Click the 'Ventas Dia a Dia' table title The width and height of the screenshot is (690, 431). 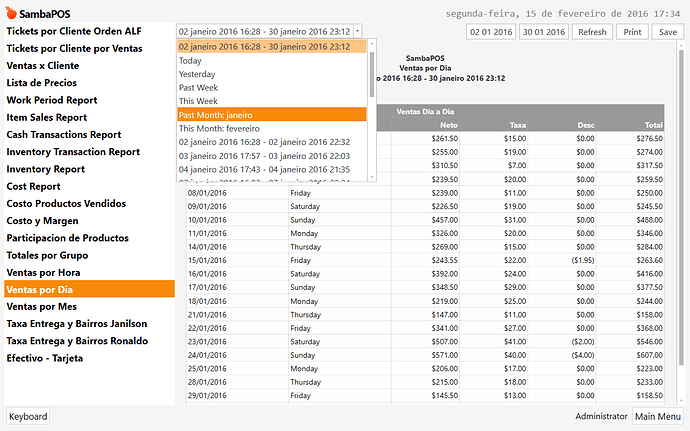point(425,111)
